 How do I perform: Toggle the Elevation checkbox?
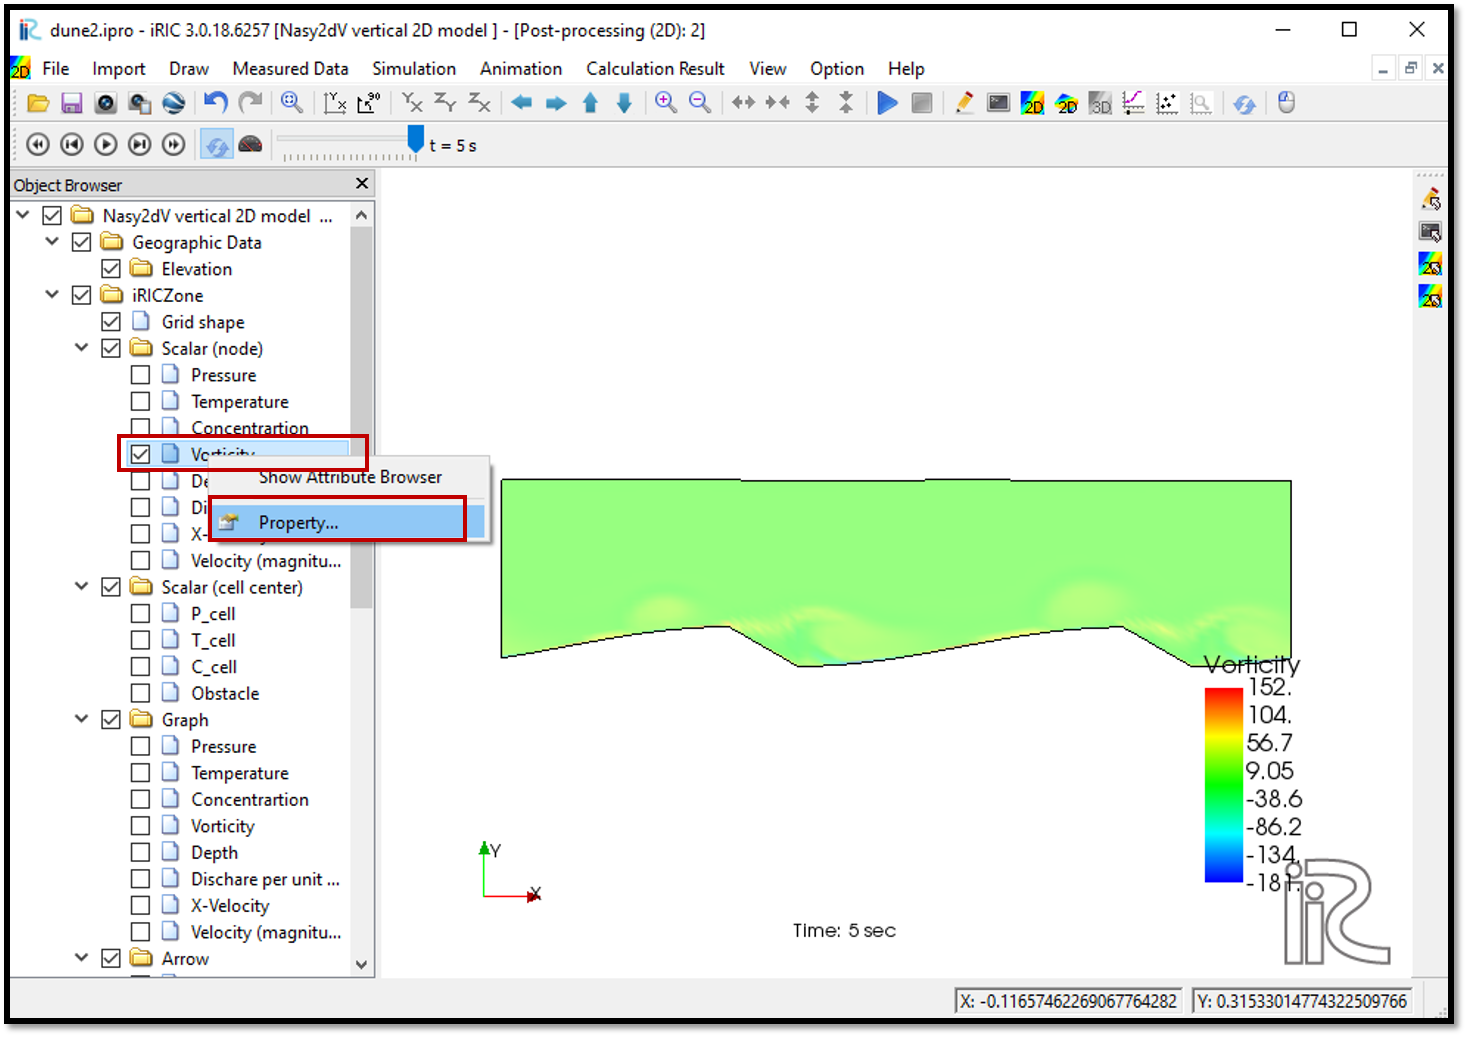(x=111, y=269)
